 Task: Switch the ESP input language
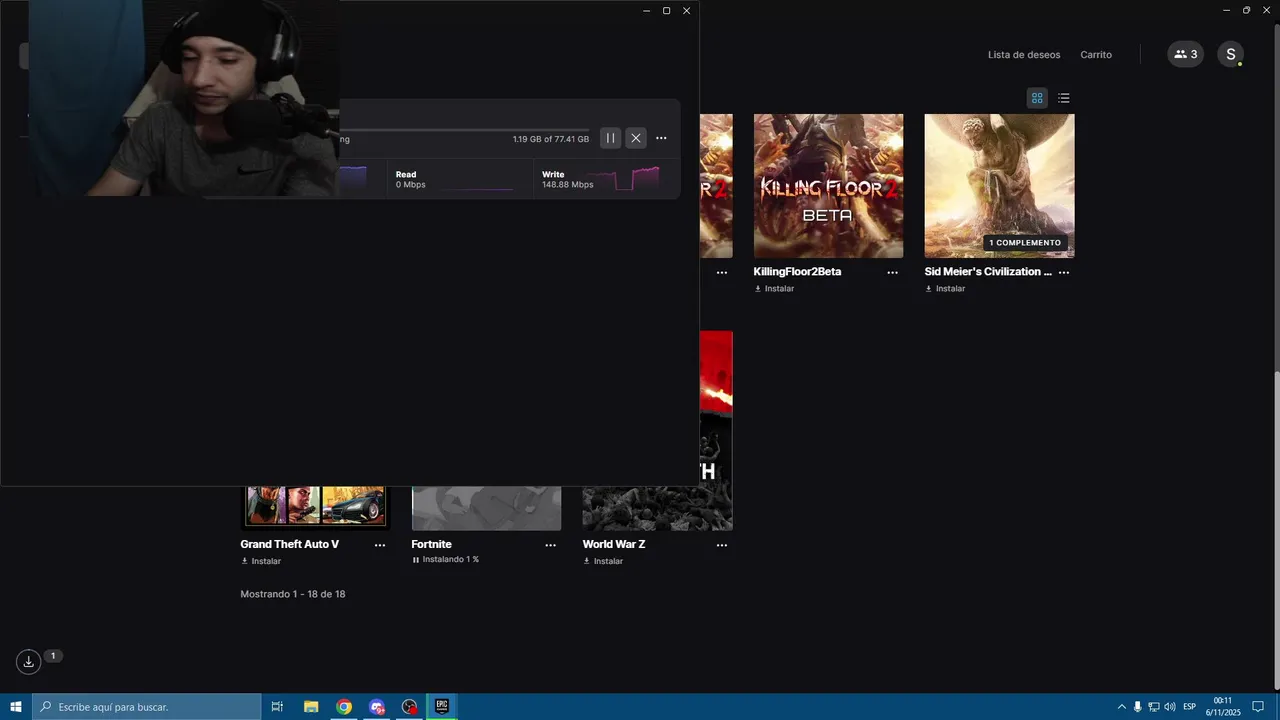click(x=1189, y=707)
